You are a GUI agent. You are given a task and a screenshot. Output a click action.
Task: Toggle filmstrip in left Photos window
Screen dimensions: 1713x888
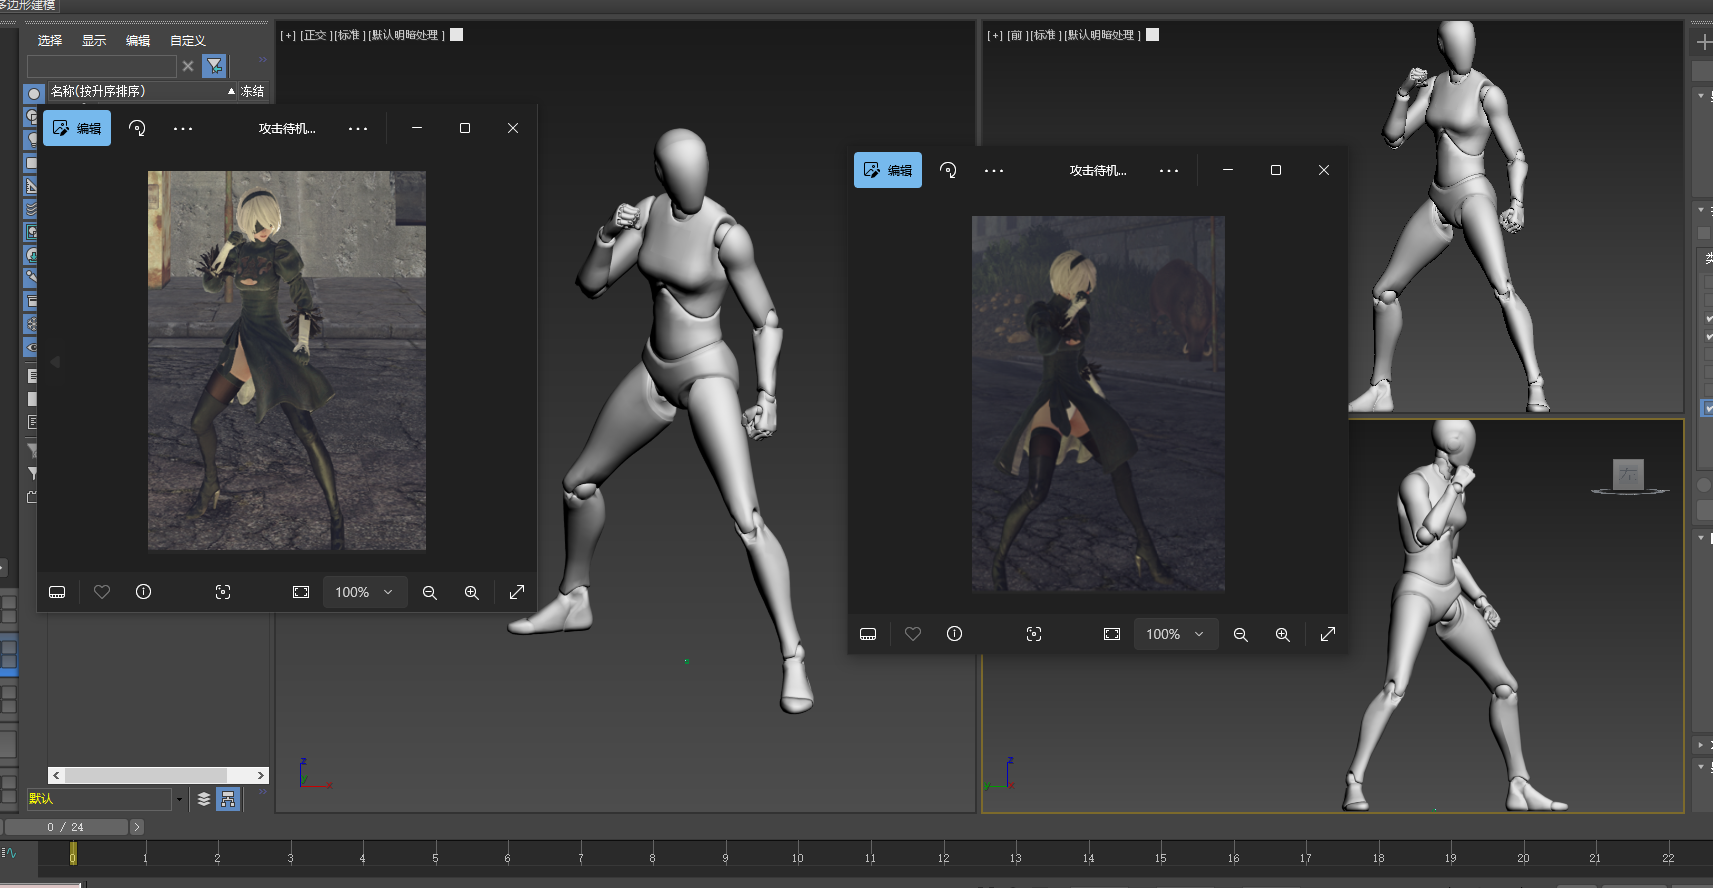tap(57, 592)
